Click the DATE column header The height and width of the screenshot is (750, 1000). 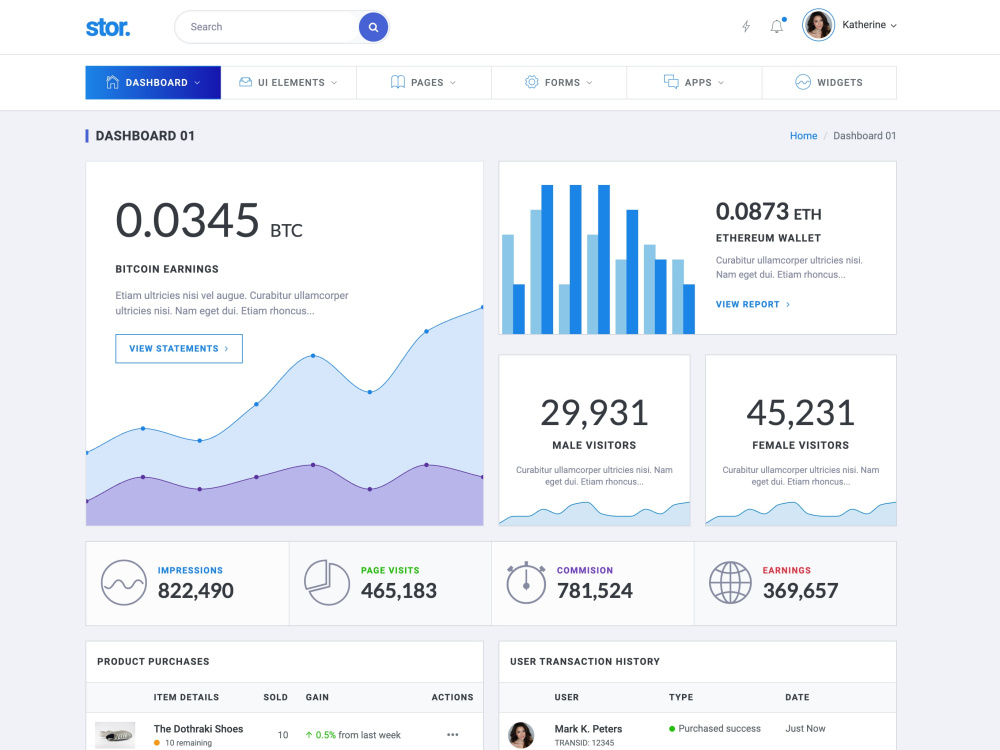pos(797,697)
